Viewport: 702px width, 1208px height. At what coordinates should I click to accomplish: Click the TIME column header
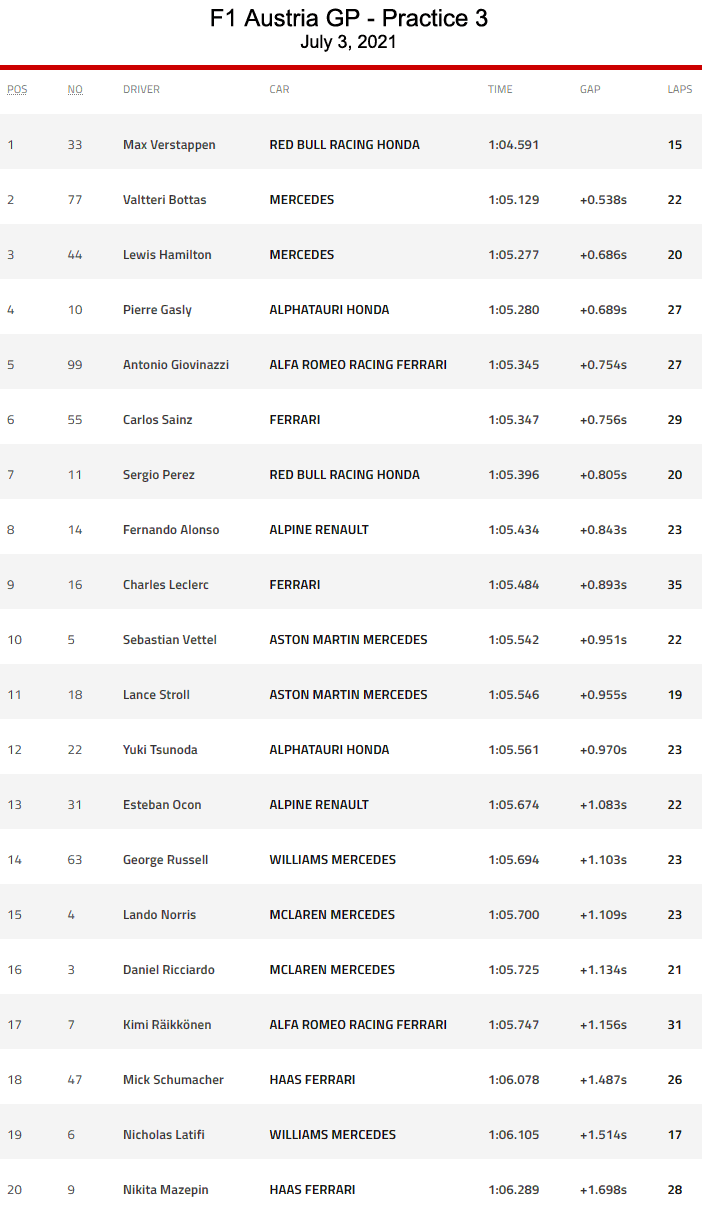pos(500,89)
